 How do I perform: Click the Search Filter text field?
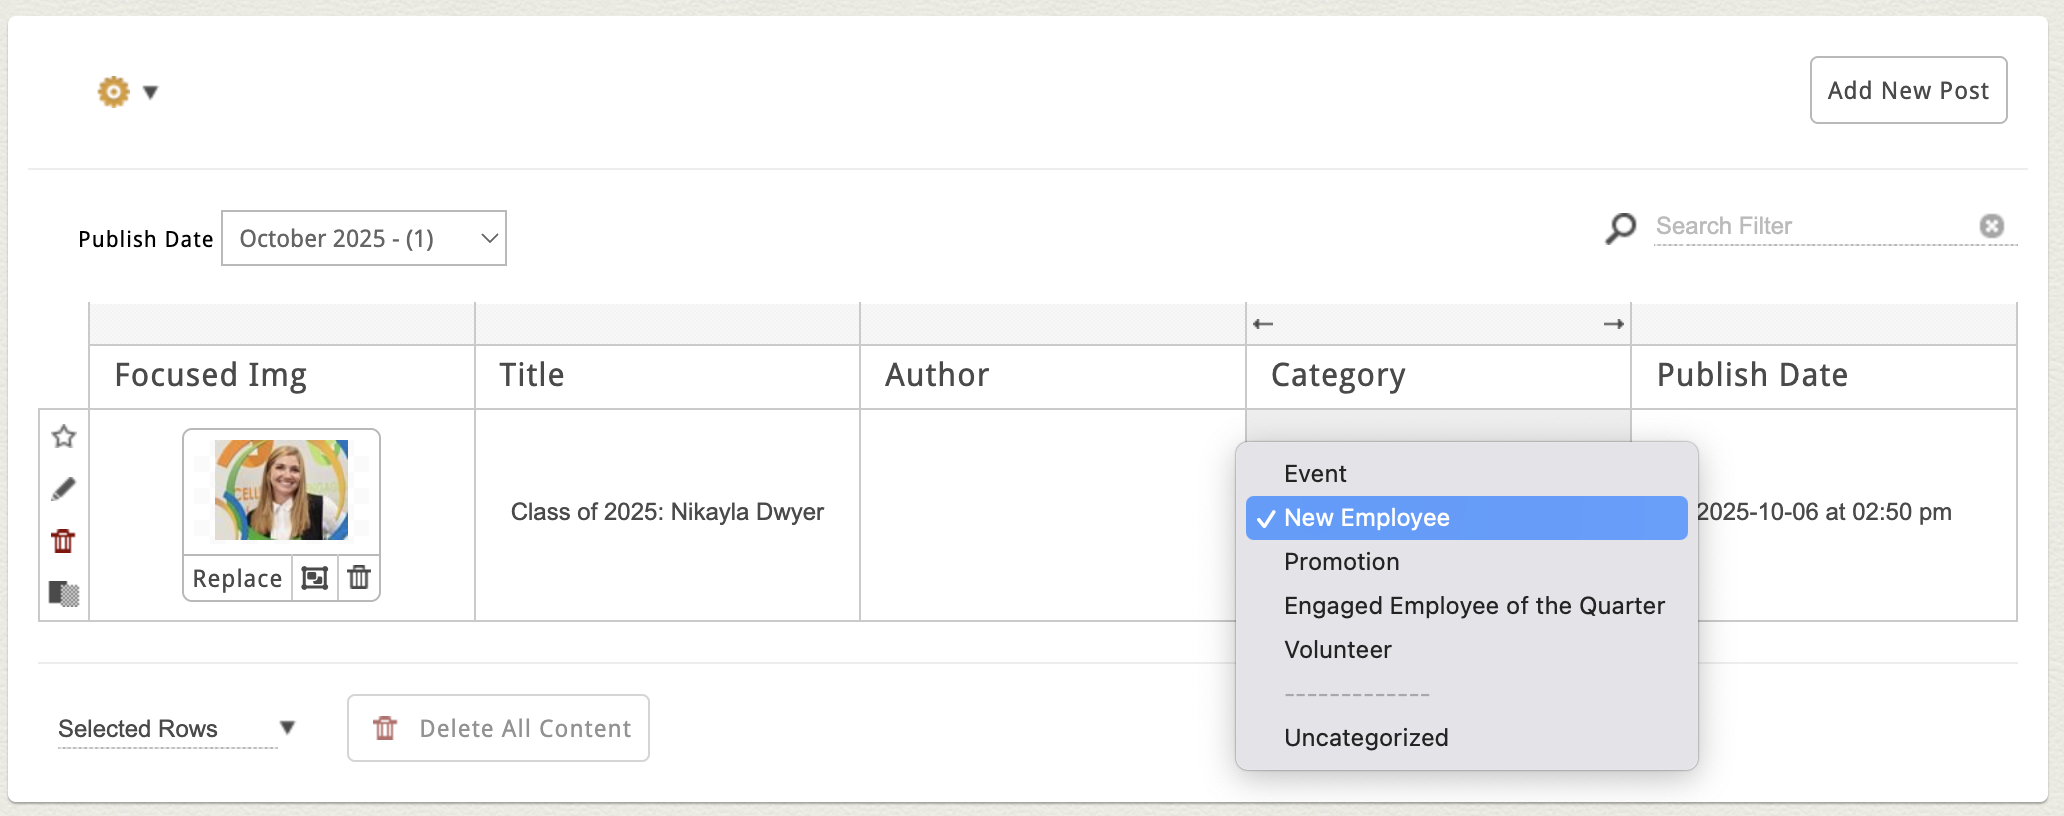[x=1810, y=226]
